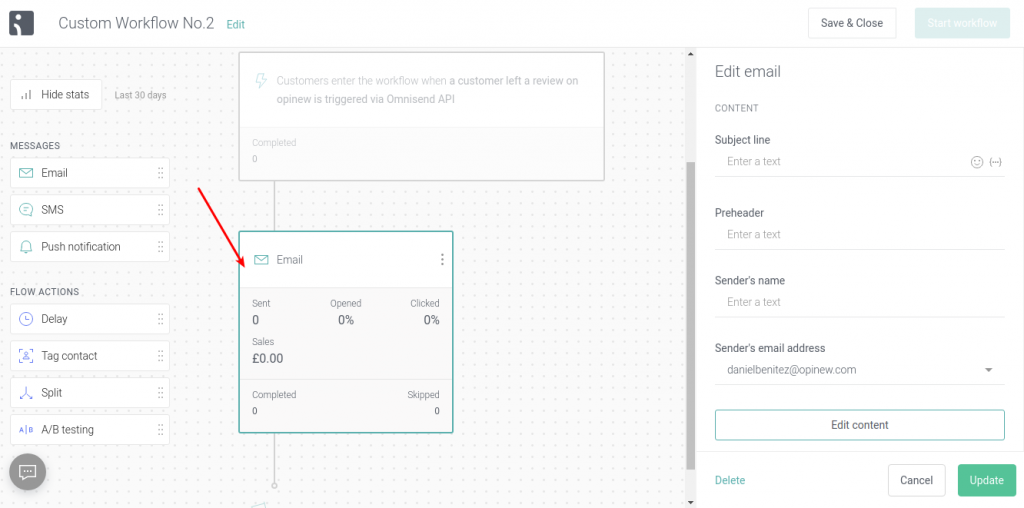The height and width of the screenshot is (508, 1024).
Task: Open the chat support bubble icon
Action: click(27, 471)
